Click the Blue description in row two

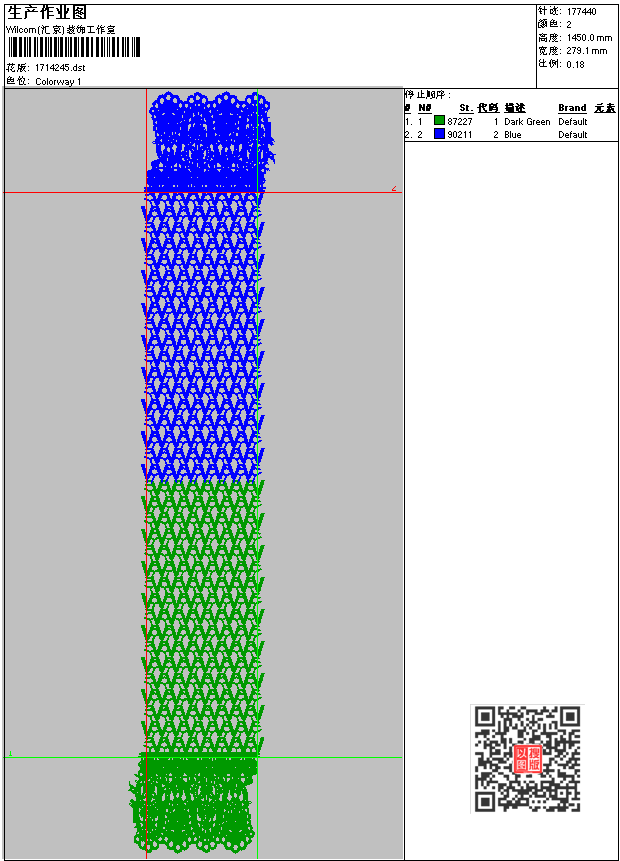click(x=512, y=135)
